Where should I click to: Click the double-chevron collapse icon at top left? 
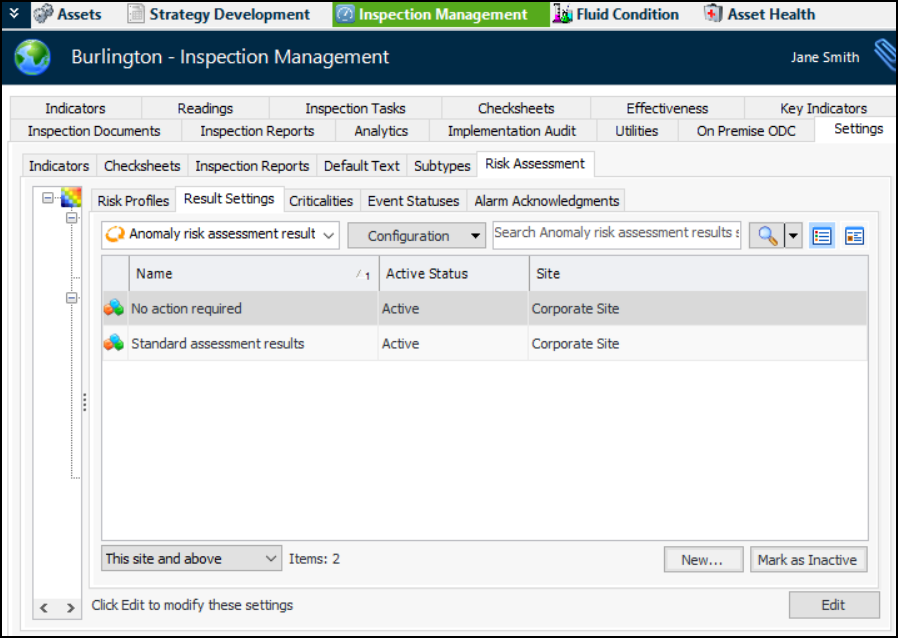(14, 13)
